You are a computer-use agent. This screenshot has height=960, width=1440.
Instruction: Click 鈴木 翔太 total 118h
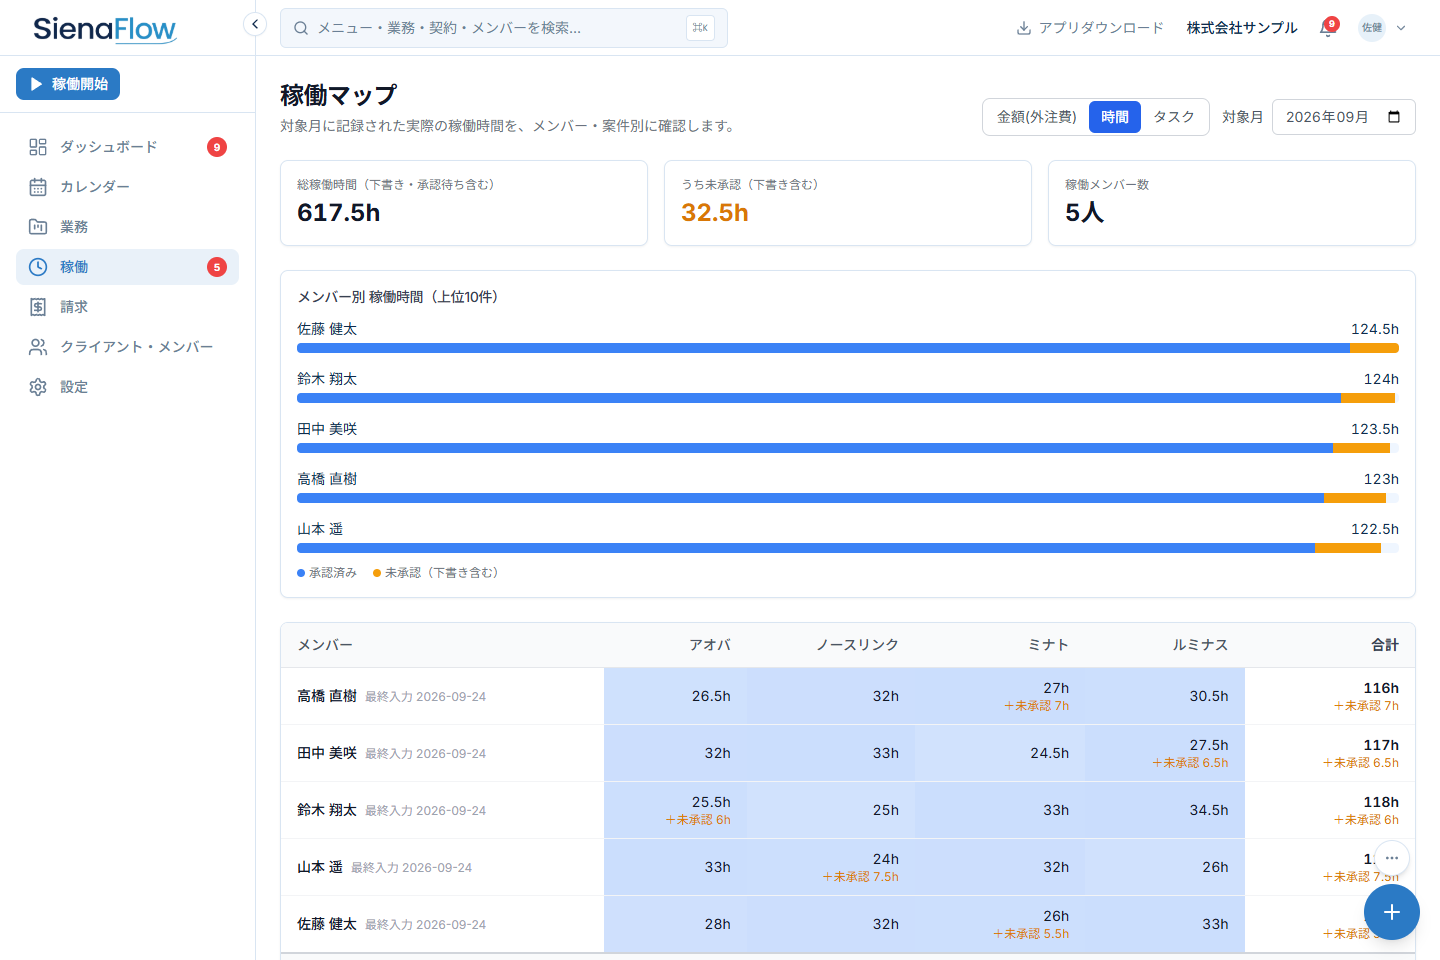tap(1381, 802)
